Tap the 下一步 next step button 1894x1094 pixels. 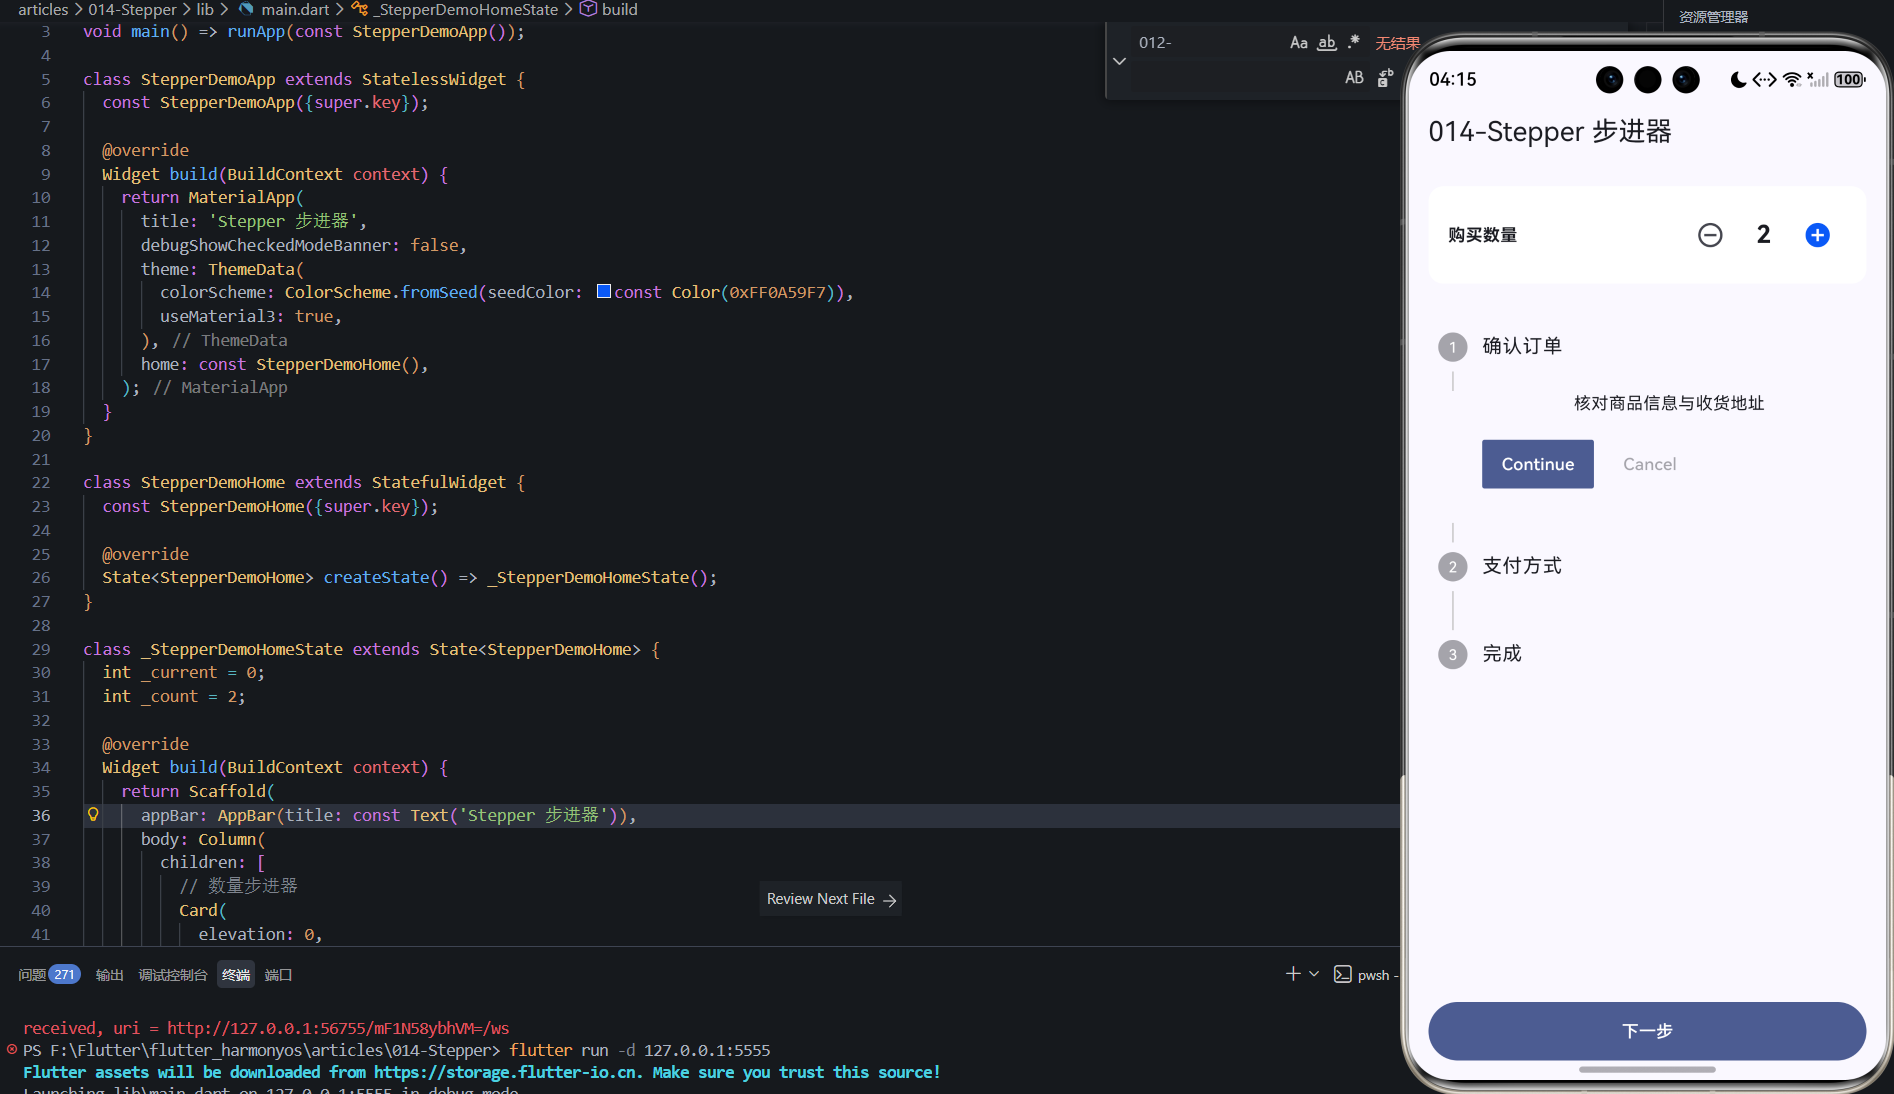1646,1031
